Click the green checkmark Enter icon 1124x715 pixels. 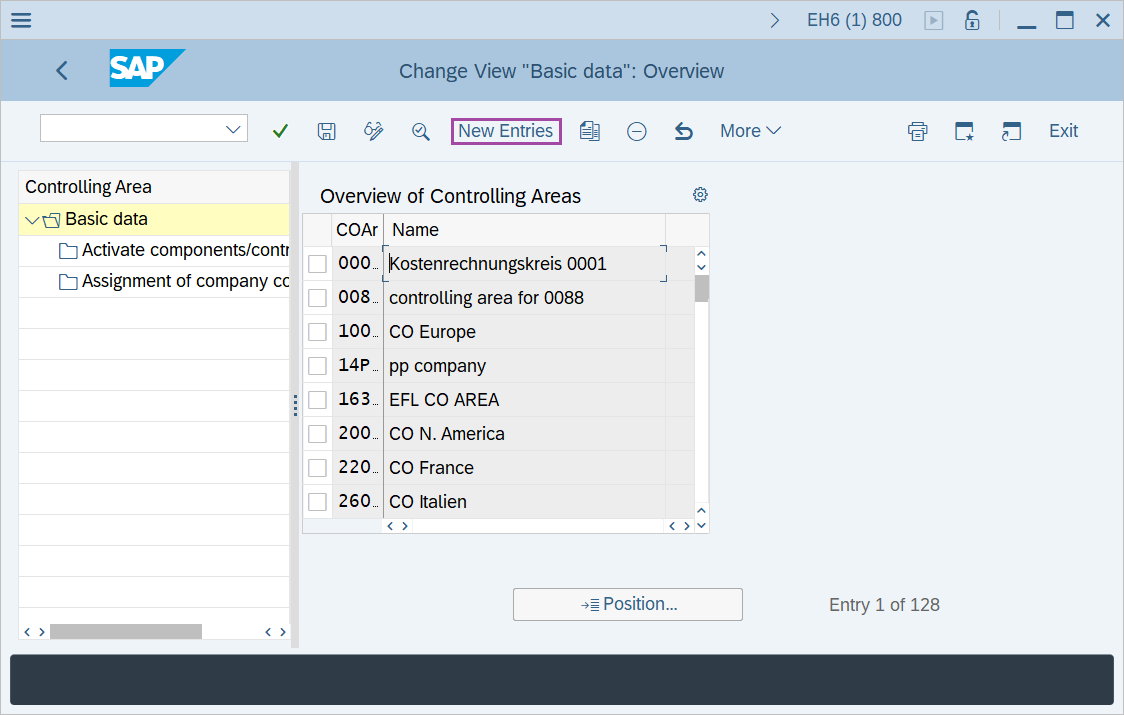[280, 131]
